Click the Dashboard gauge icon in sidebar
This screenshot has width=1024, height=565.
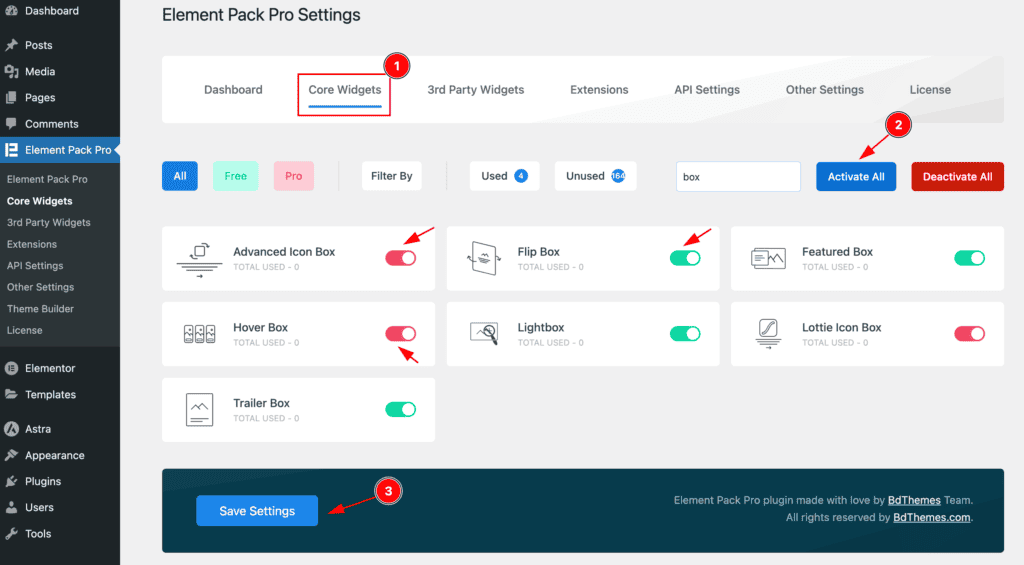[x=11, y=10]
